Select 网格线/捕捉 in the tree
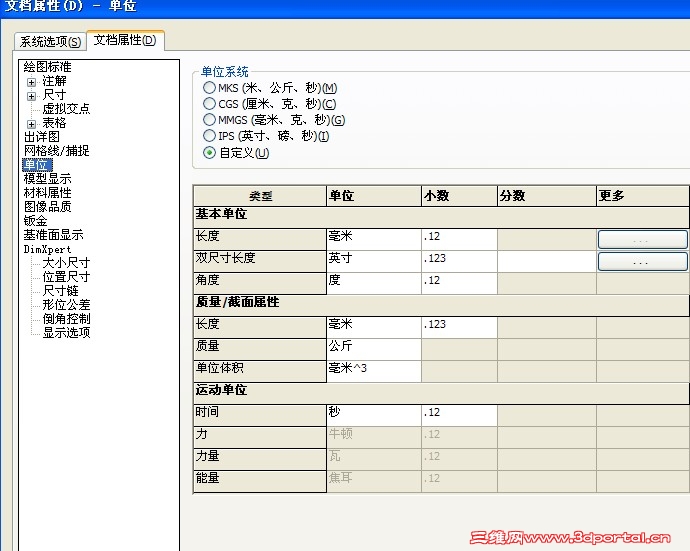Image resolution: width=690 pixels, height=551 pixels. tap(57, 151)
